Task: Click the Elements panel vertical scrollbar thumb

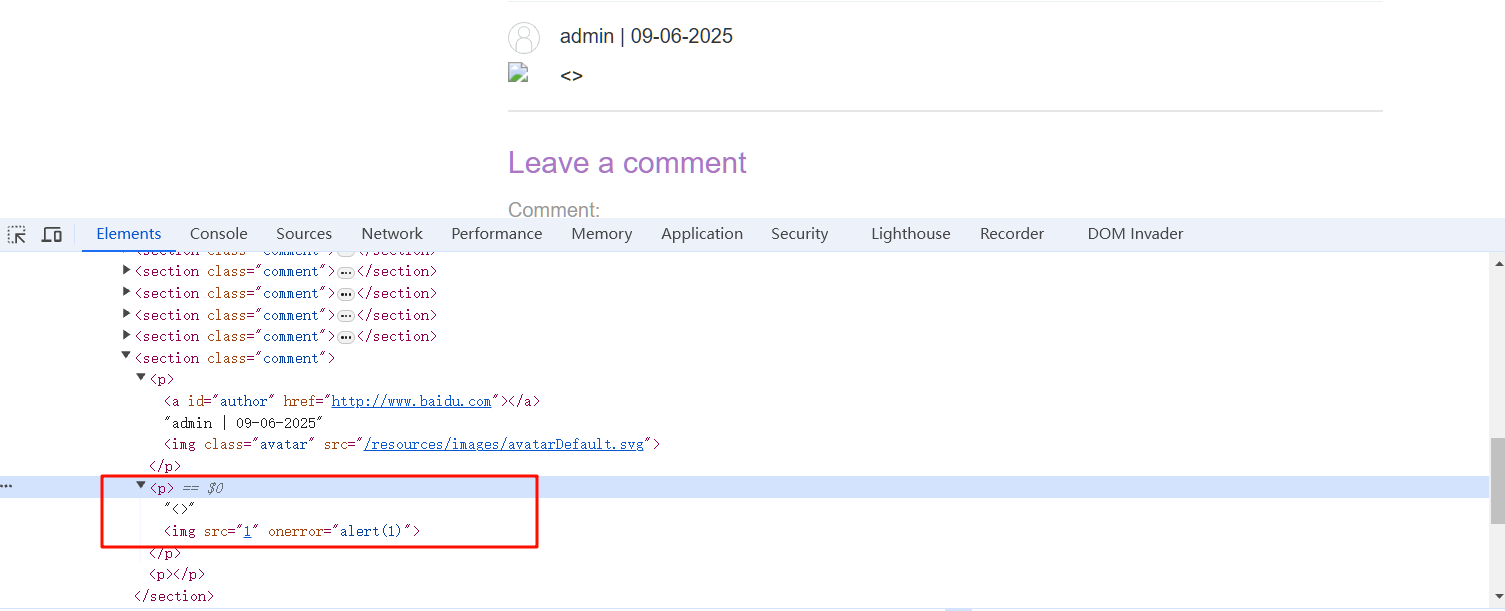Action: [1497, 480]
